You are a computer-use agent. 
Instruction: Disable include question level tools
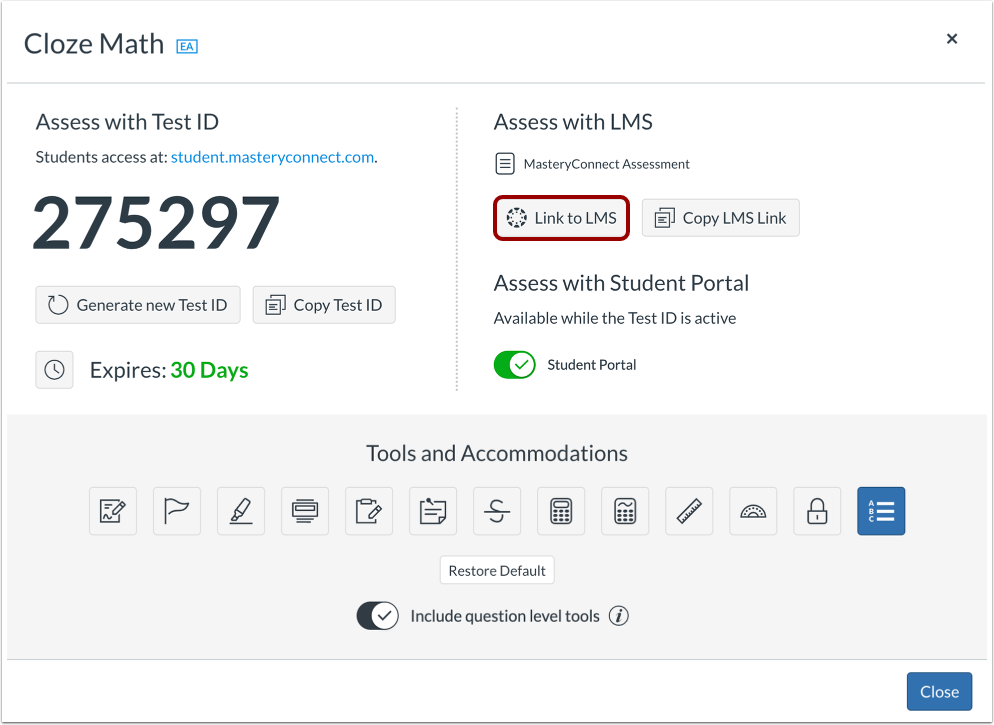pyautogui.click(x=377, y=616)
